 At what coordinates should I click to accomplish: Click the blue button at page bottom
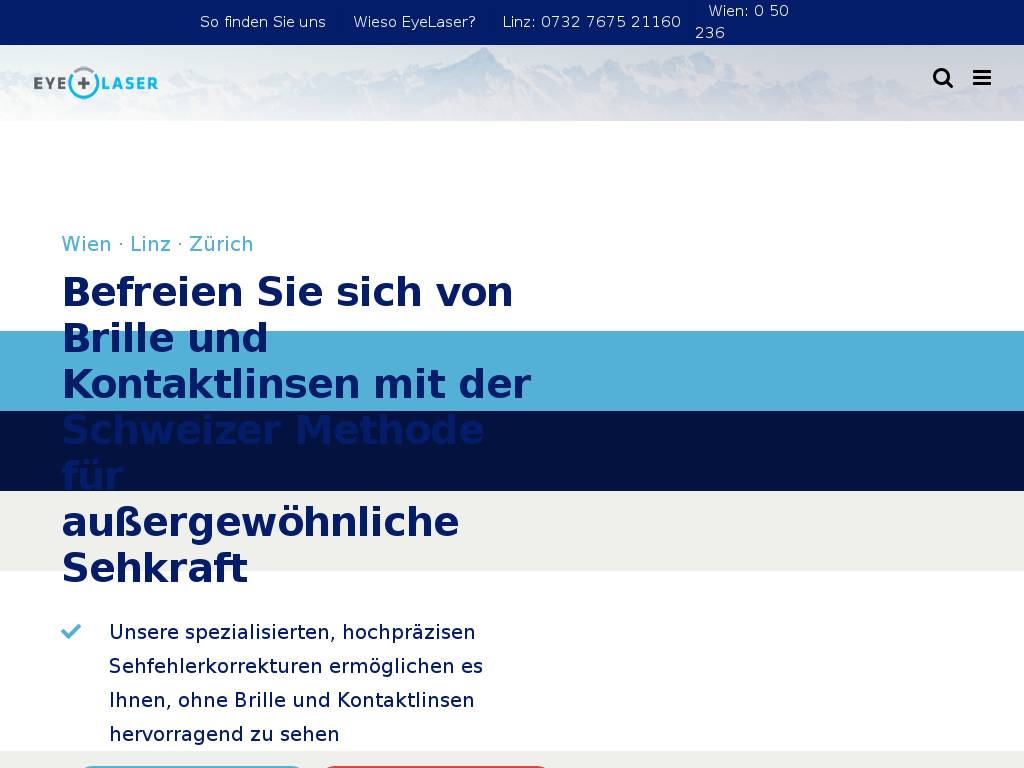pyautogui.click(x=190, y=765)
